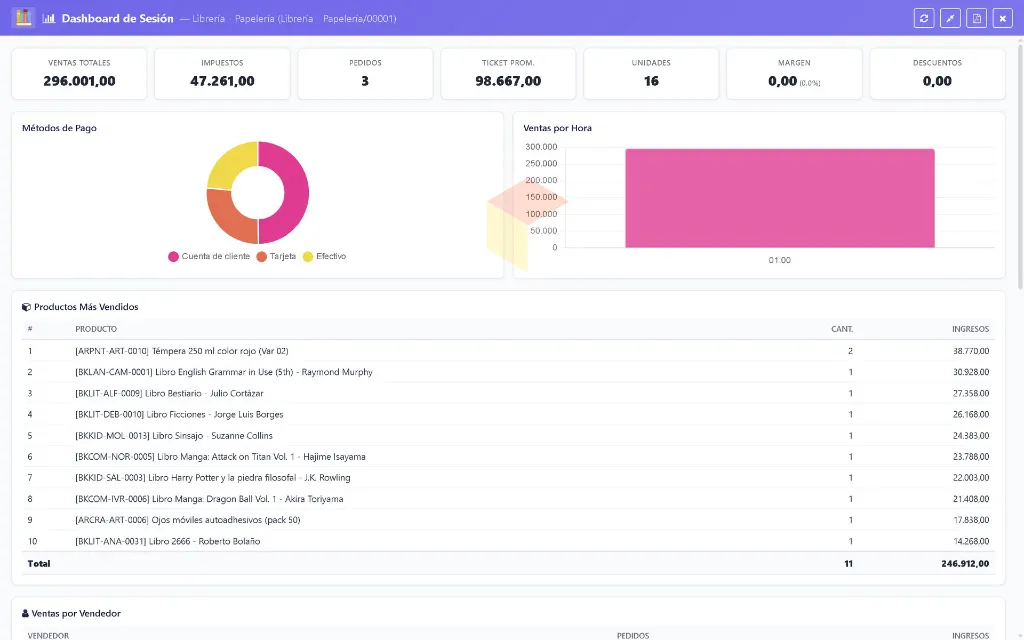Click the 01:00 sales bar in hourly chart
Screen dimensions: 1024x640
pyautogui.click(x=780, y=199)
